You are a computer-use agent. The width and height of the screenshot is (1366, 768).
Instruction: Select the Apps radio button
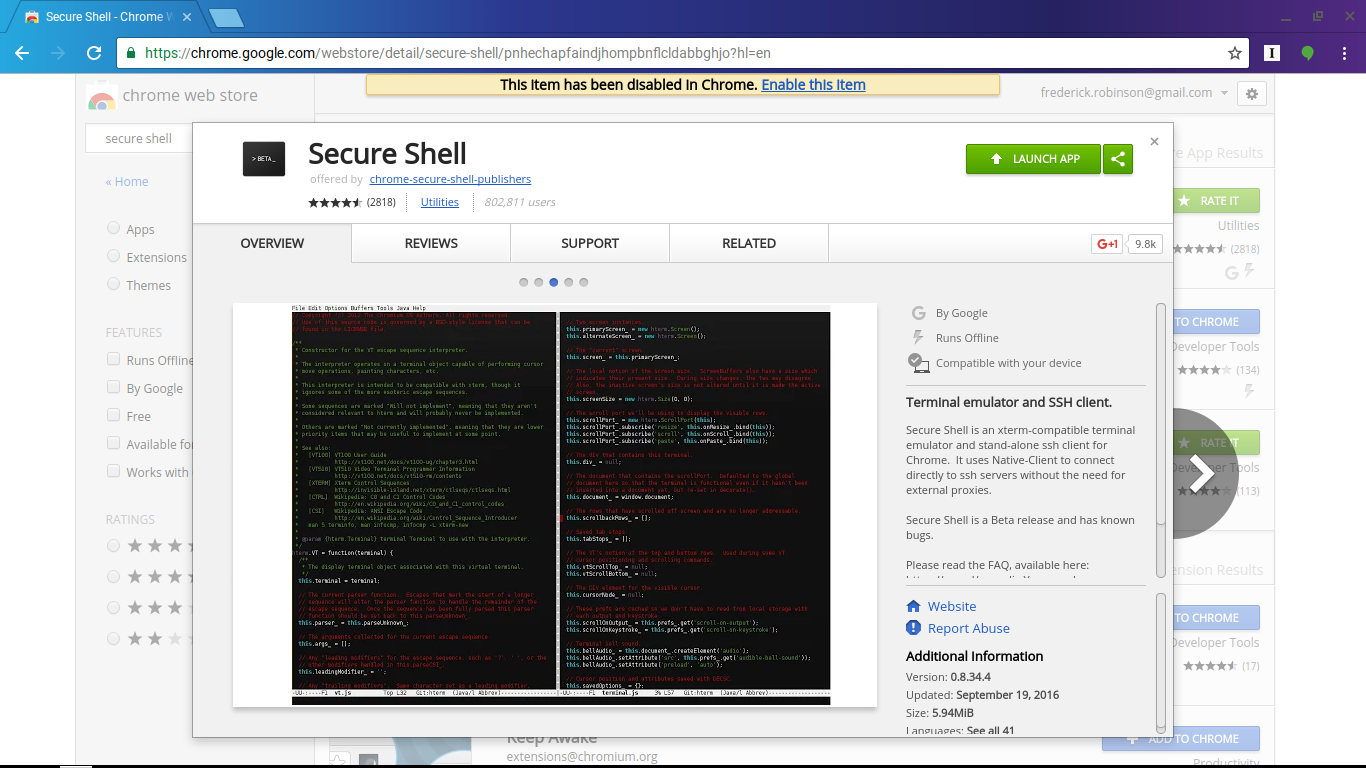tap(113, 228)
